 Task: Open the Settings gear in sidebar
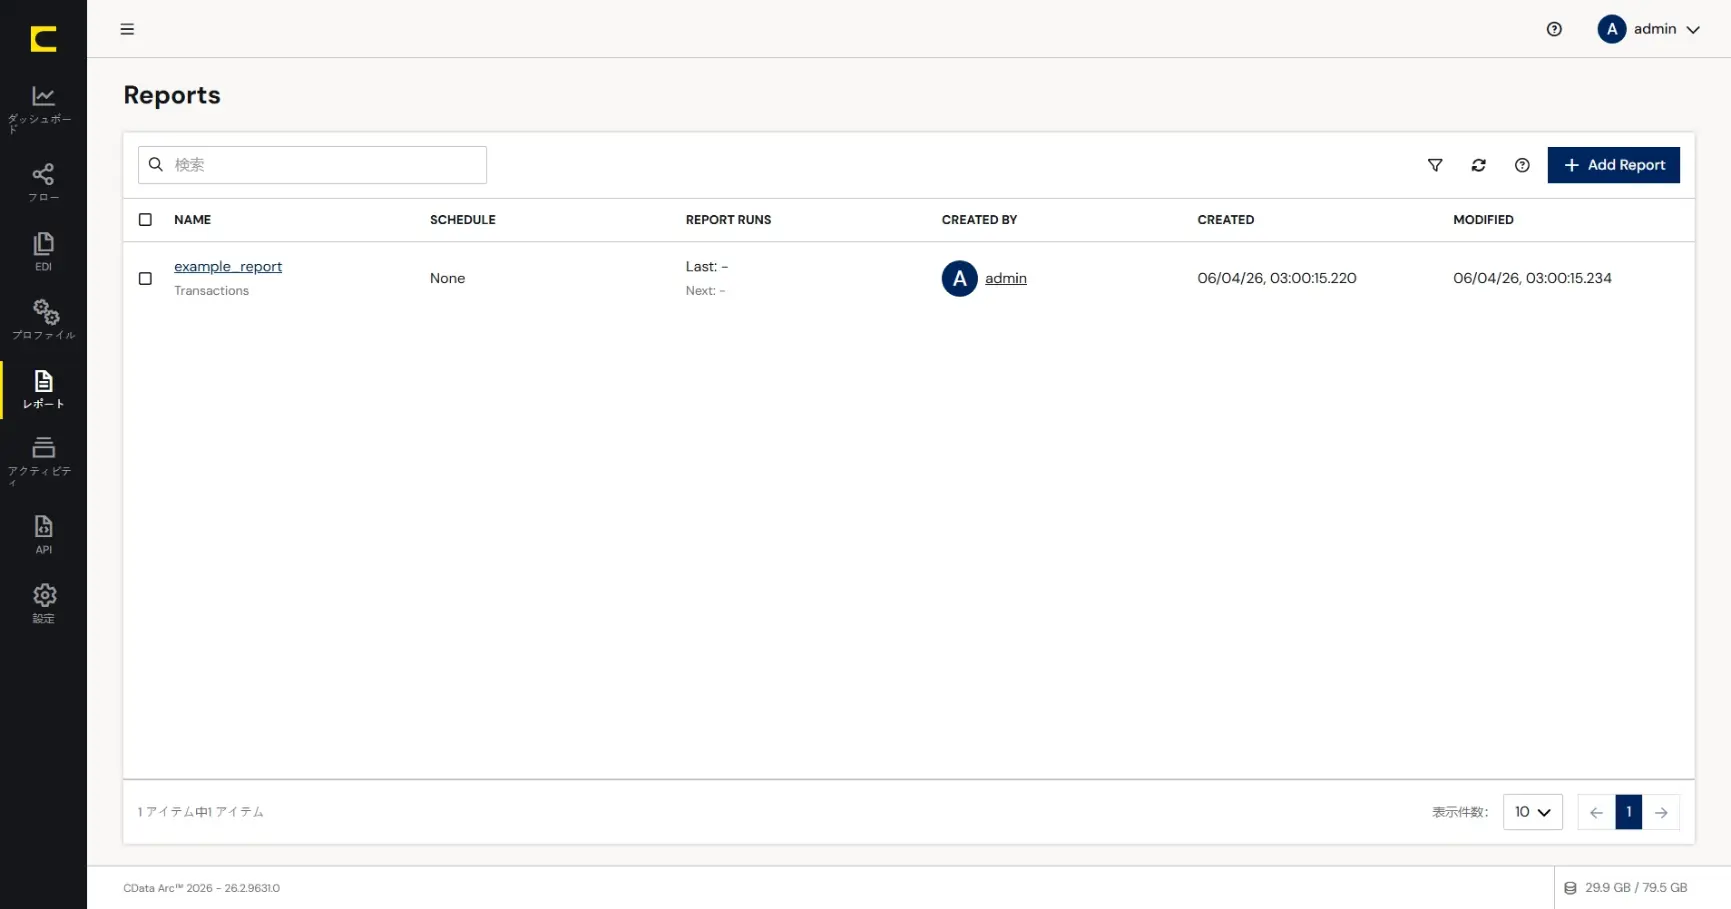[x=43, y=604]
